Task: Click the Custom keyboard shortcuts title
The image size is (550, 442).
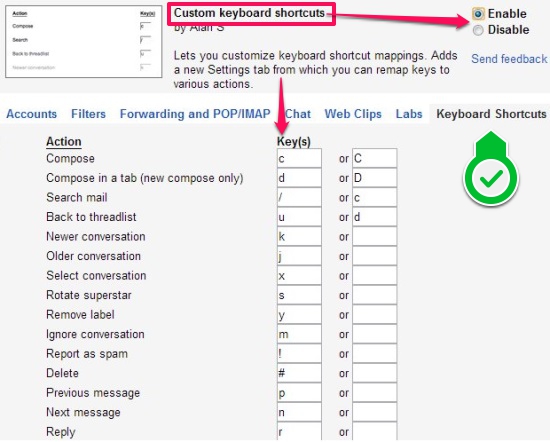Action: point(249,13)
